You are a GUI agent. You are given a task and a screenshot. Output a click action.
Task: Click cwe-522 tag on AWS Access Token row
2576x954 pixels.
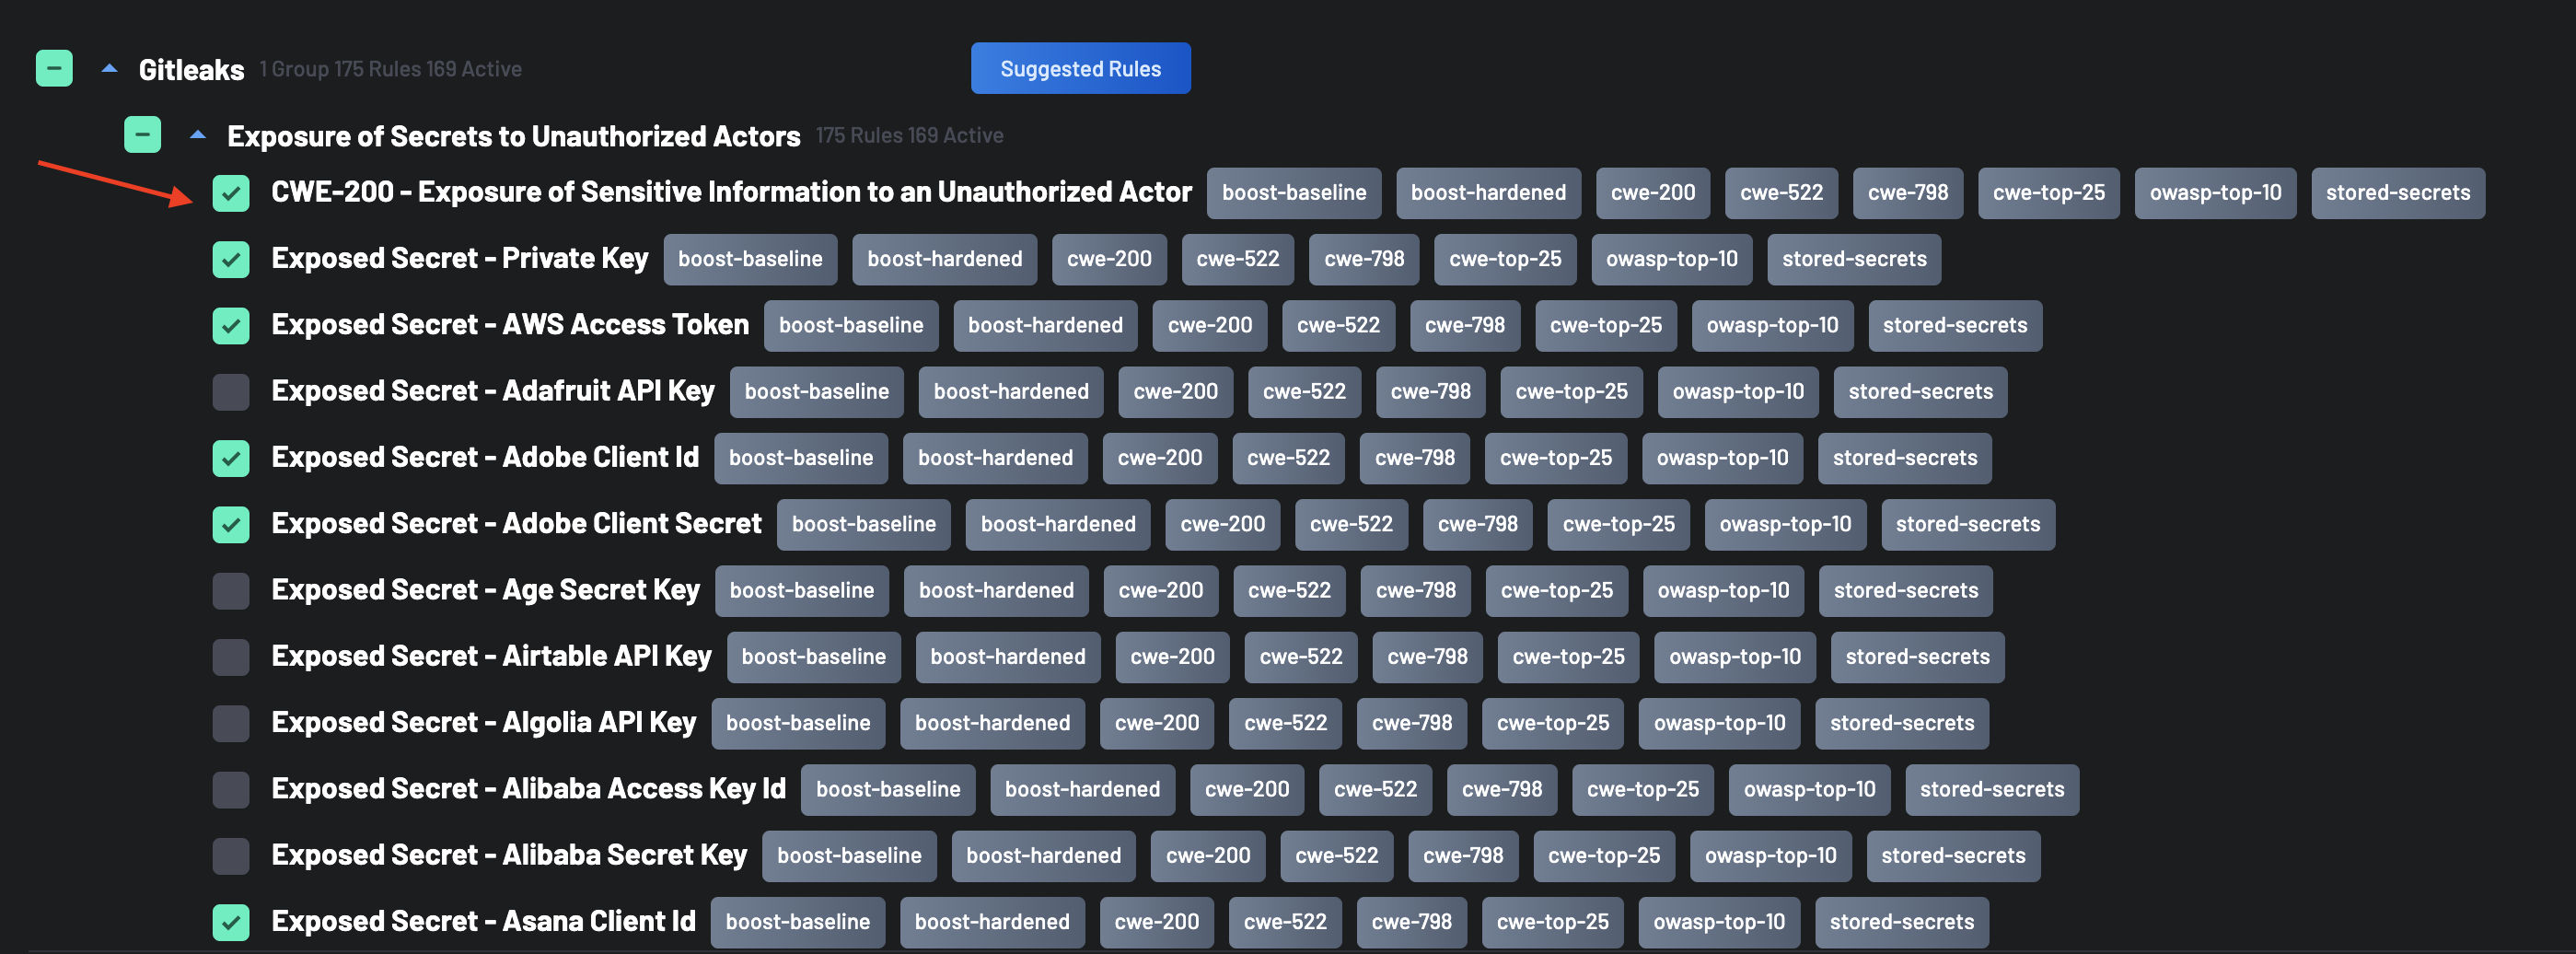(1338, 325)
